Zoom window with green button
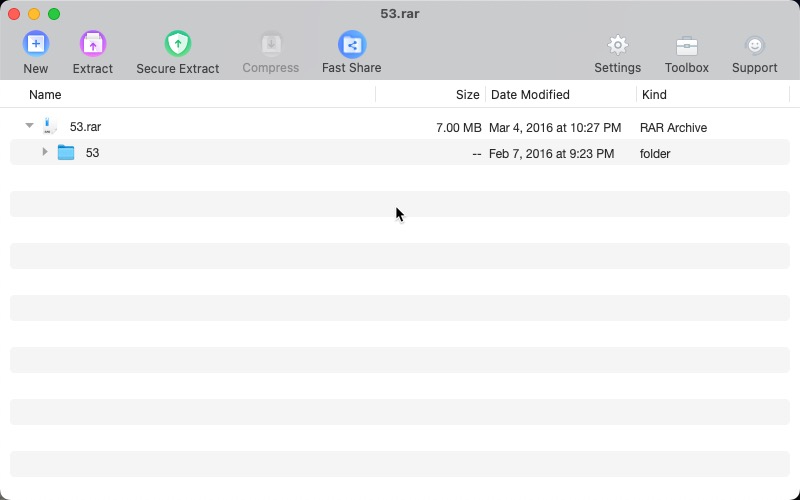 click(x=54, y=14)
